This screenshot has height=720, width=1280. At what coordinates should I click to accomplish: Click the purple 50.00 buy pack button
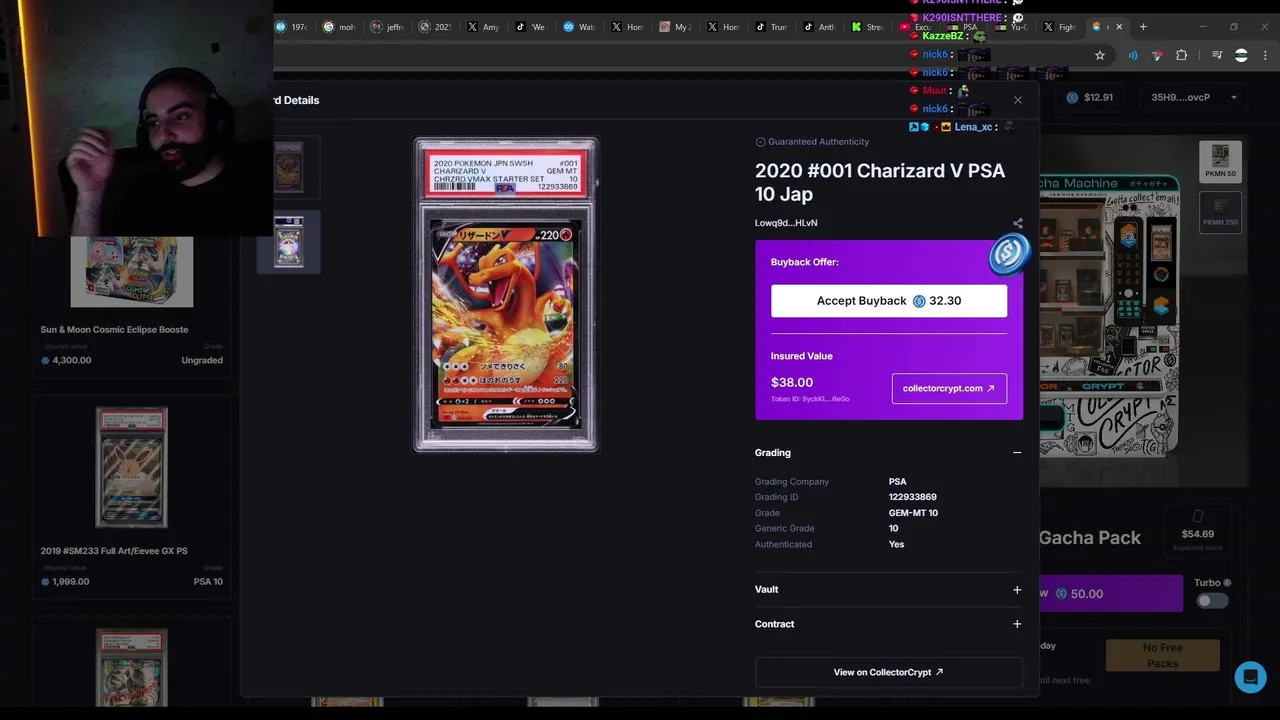coord(1110,593)
